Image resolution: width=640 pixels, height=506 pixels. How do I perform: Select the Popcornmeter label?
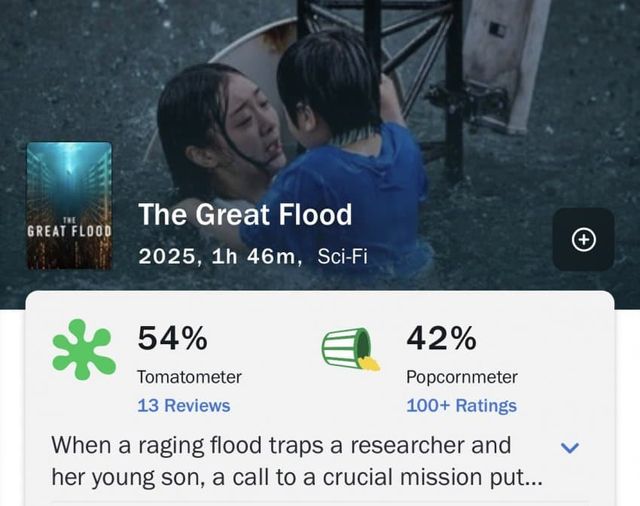461,377
